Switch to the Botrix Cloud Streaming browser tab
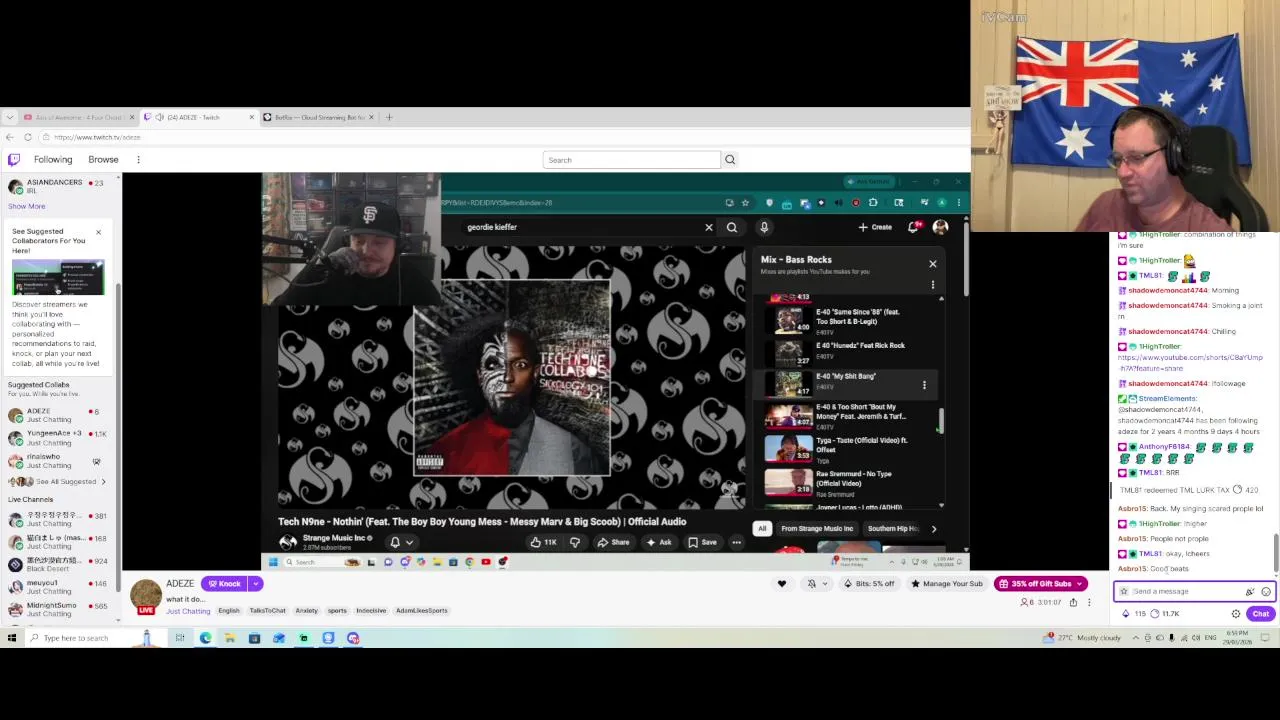This screenshot has width=1280, height=720. pos(319,117)
